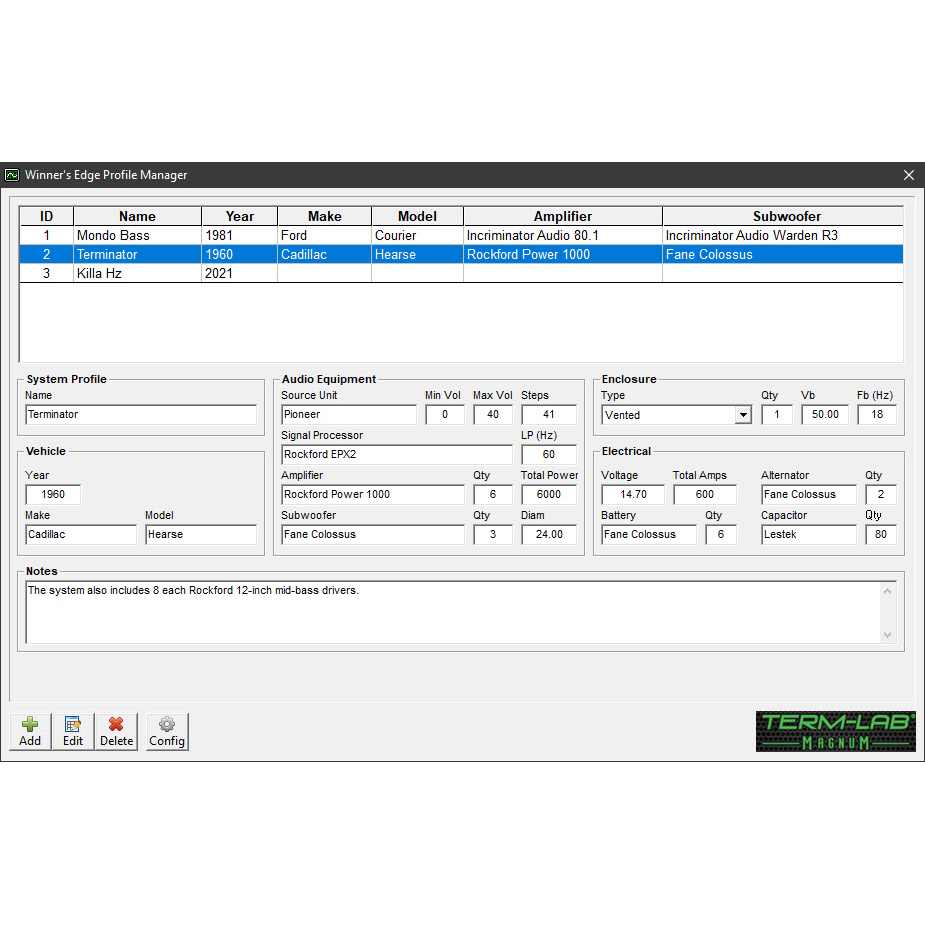Click the System Profile Name field
The height and width of the screenshot is (925, 925).
(140, 415)
